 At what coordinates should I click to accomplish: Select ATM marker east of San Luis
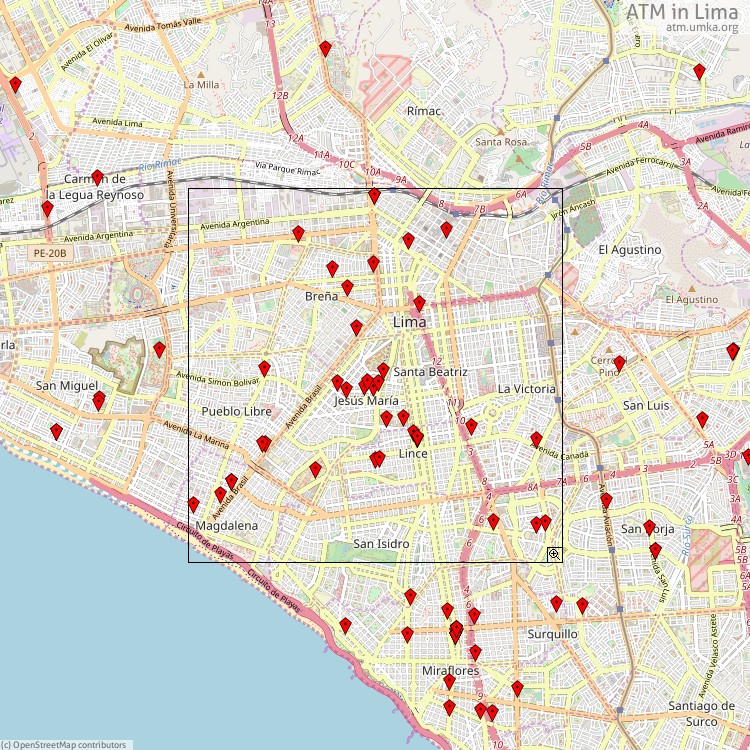(x=702, y=418)
